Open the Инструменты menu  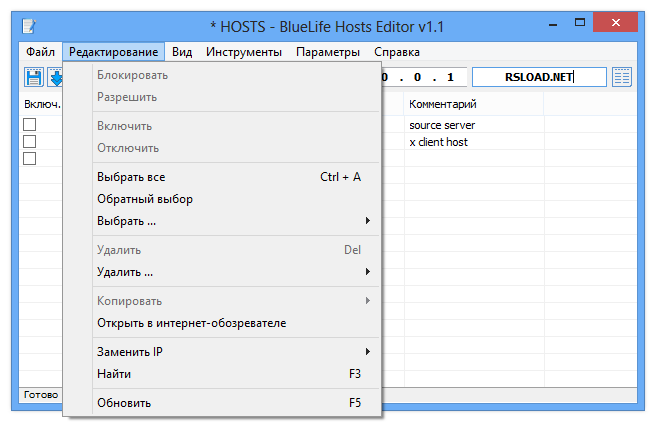[244, 52]
